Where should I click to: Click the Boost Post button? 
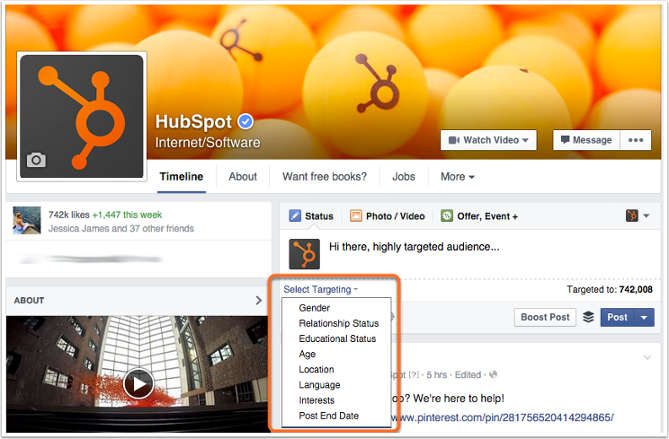point(545,317)
